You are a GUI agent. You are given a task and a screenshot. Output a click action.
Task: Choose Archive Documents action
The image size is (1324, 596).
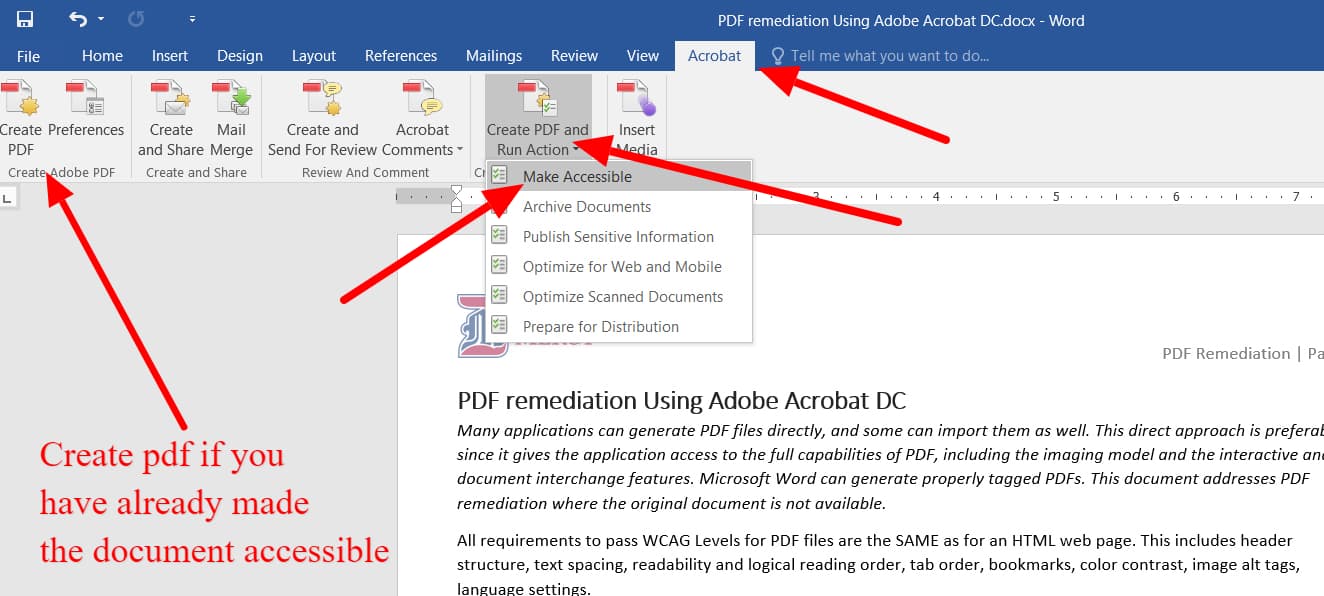(x=618, y=206)
